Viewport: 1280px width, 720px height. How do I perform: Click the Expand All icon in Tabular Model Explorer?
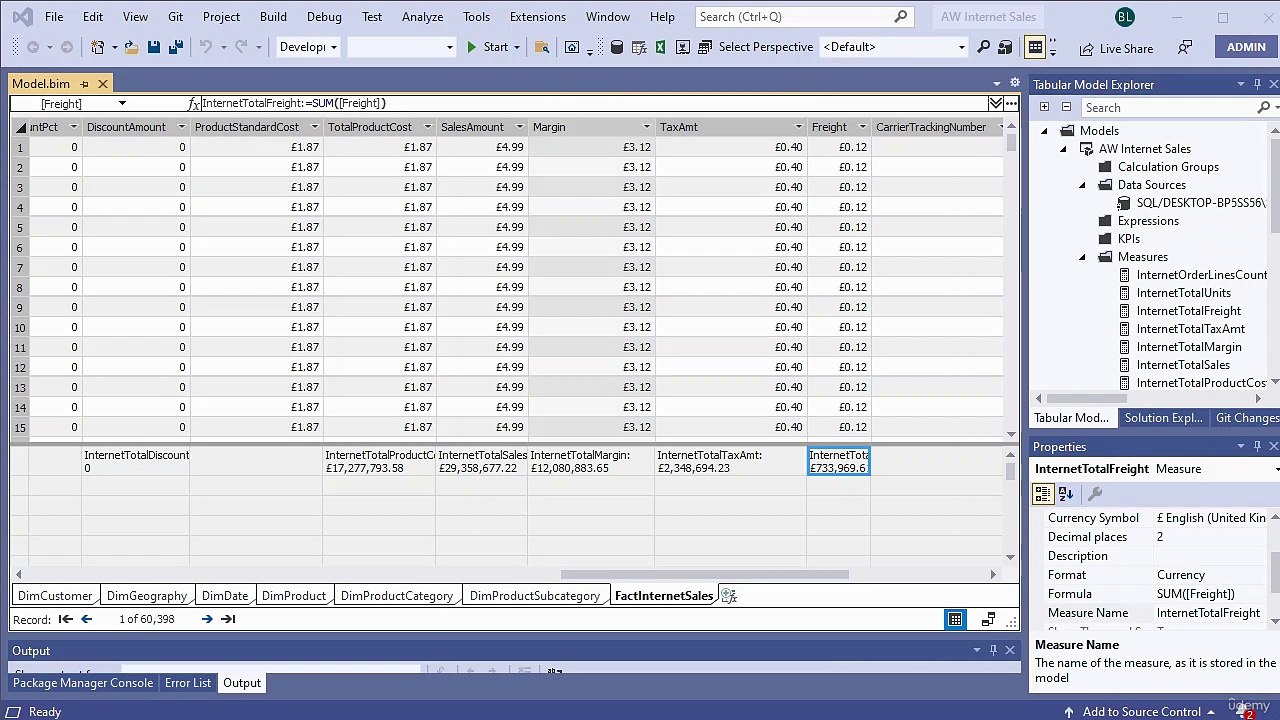tap(1044, 107)
